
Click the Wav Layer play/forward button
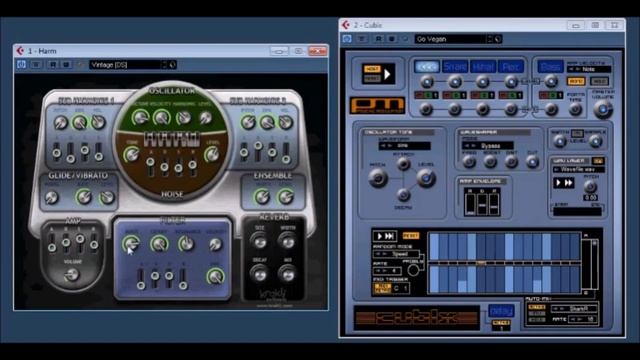point(564,183)
